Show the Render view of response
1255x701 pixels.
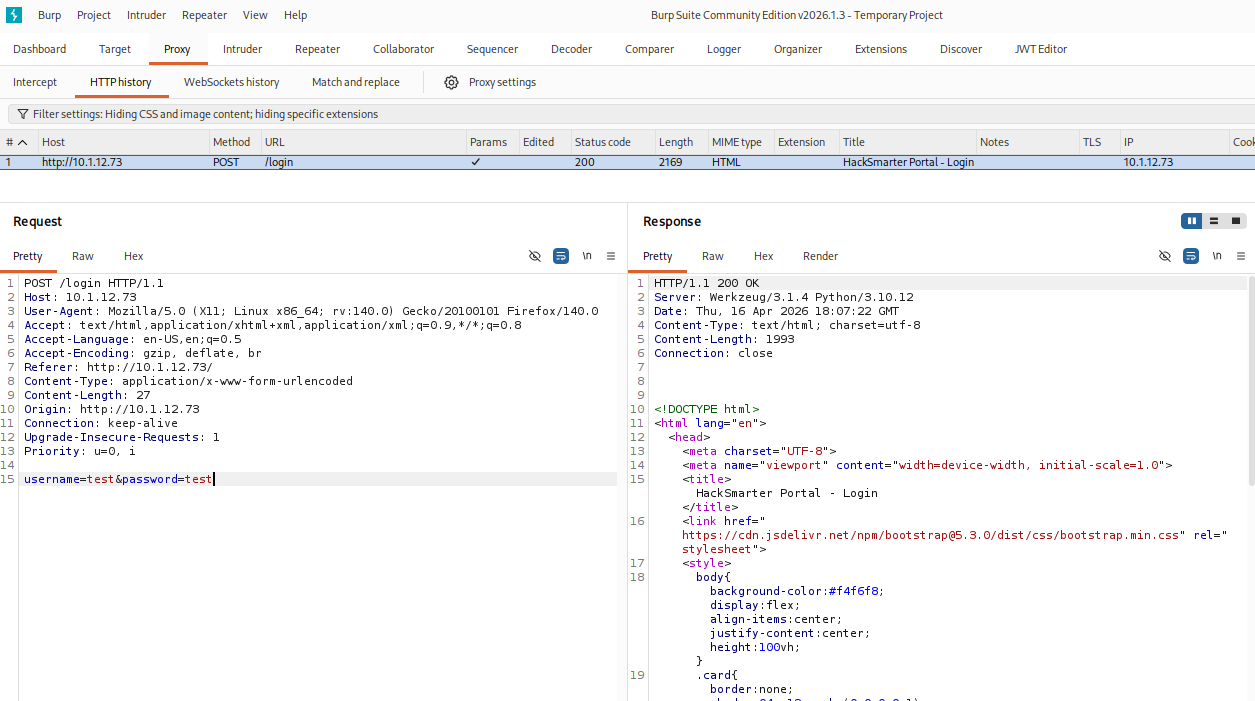(x=820, y=256)
